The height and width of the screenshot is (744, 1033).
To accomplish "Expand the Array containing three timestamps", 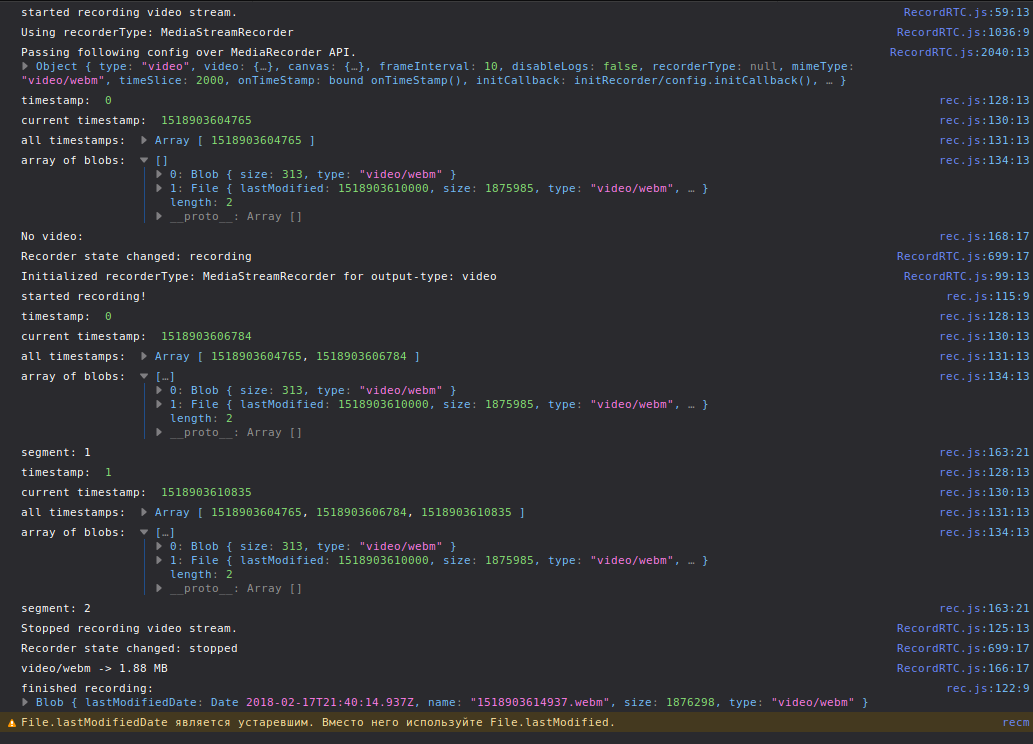I will [x=146, y=512].
